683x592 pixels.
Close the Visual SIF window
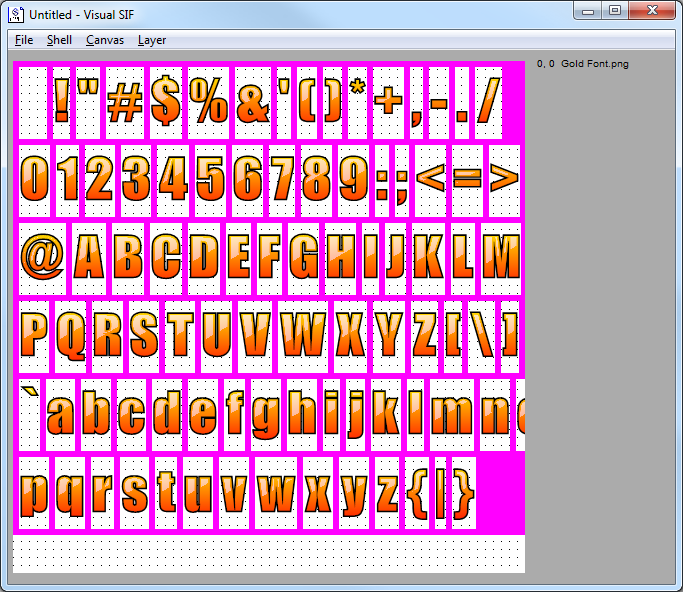click(x=652, y=11)
